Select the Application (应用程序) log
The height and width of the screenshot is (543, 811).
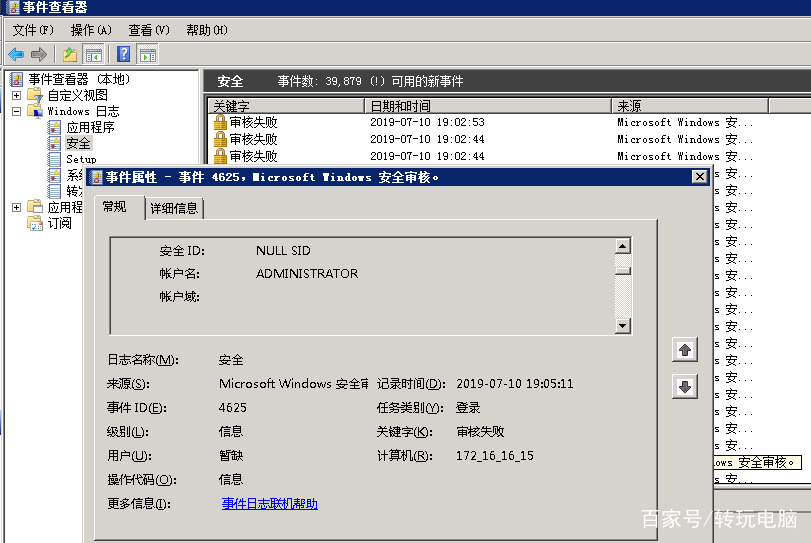pyautogui.click(x=90, y=127)
